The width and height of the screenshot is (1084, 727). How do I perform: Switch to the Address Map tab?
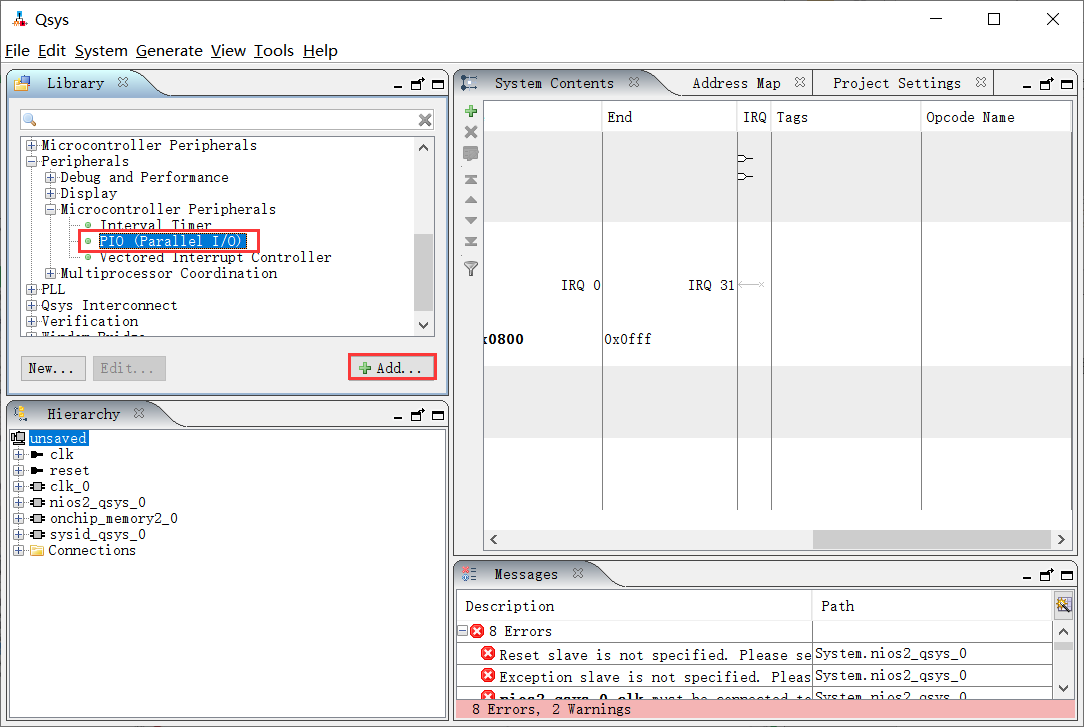pyautogui.click(x=736, y=84)
